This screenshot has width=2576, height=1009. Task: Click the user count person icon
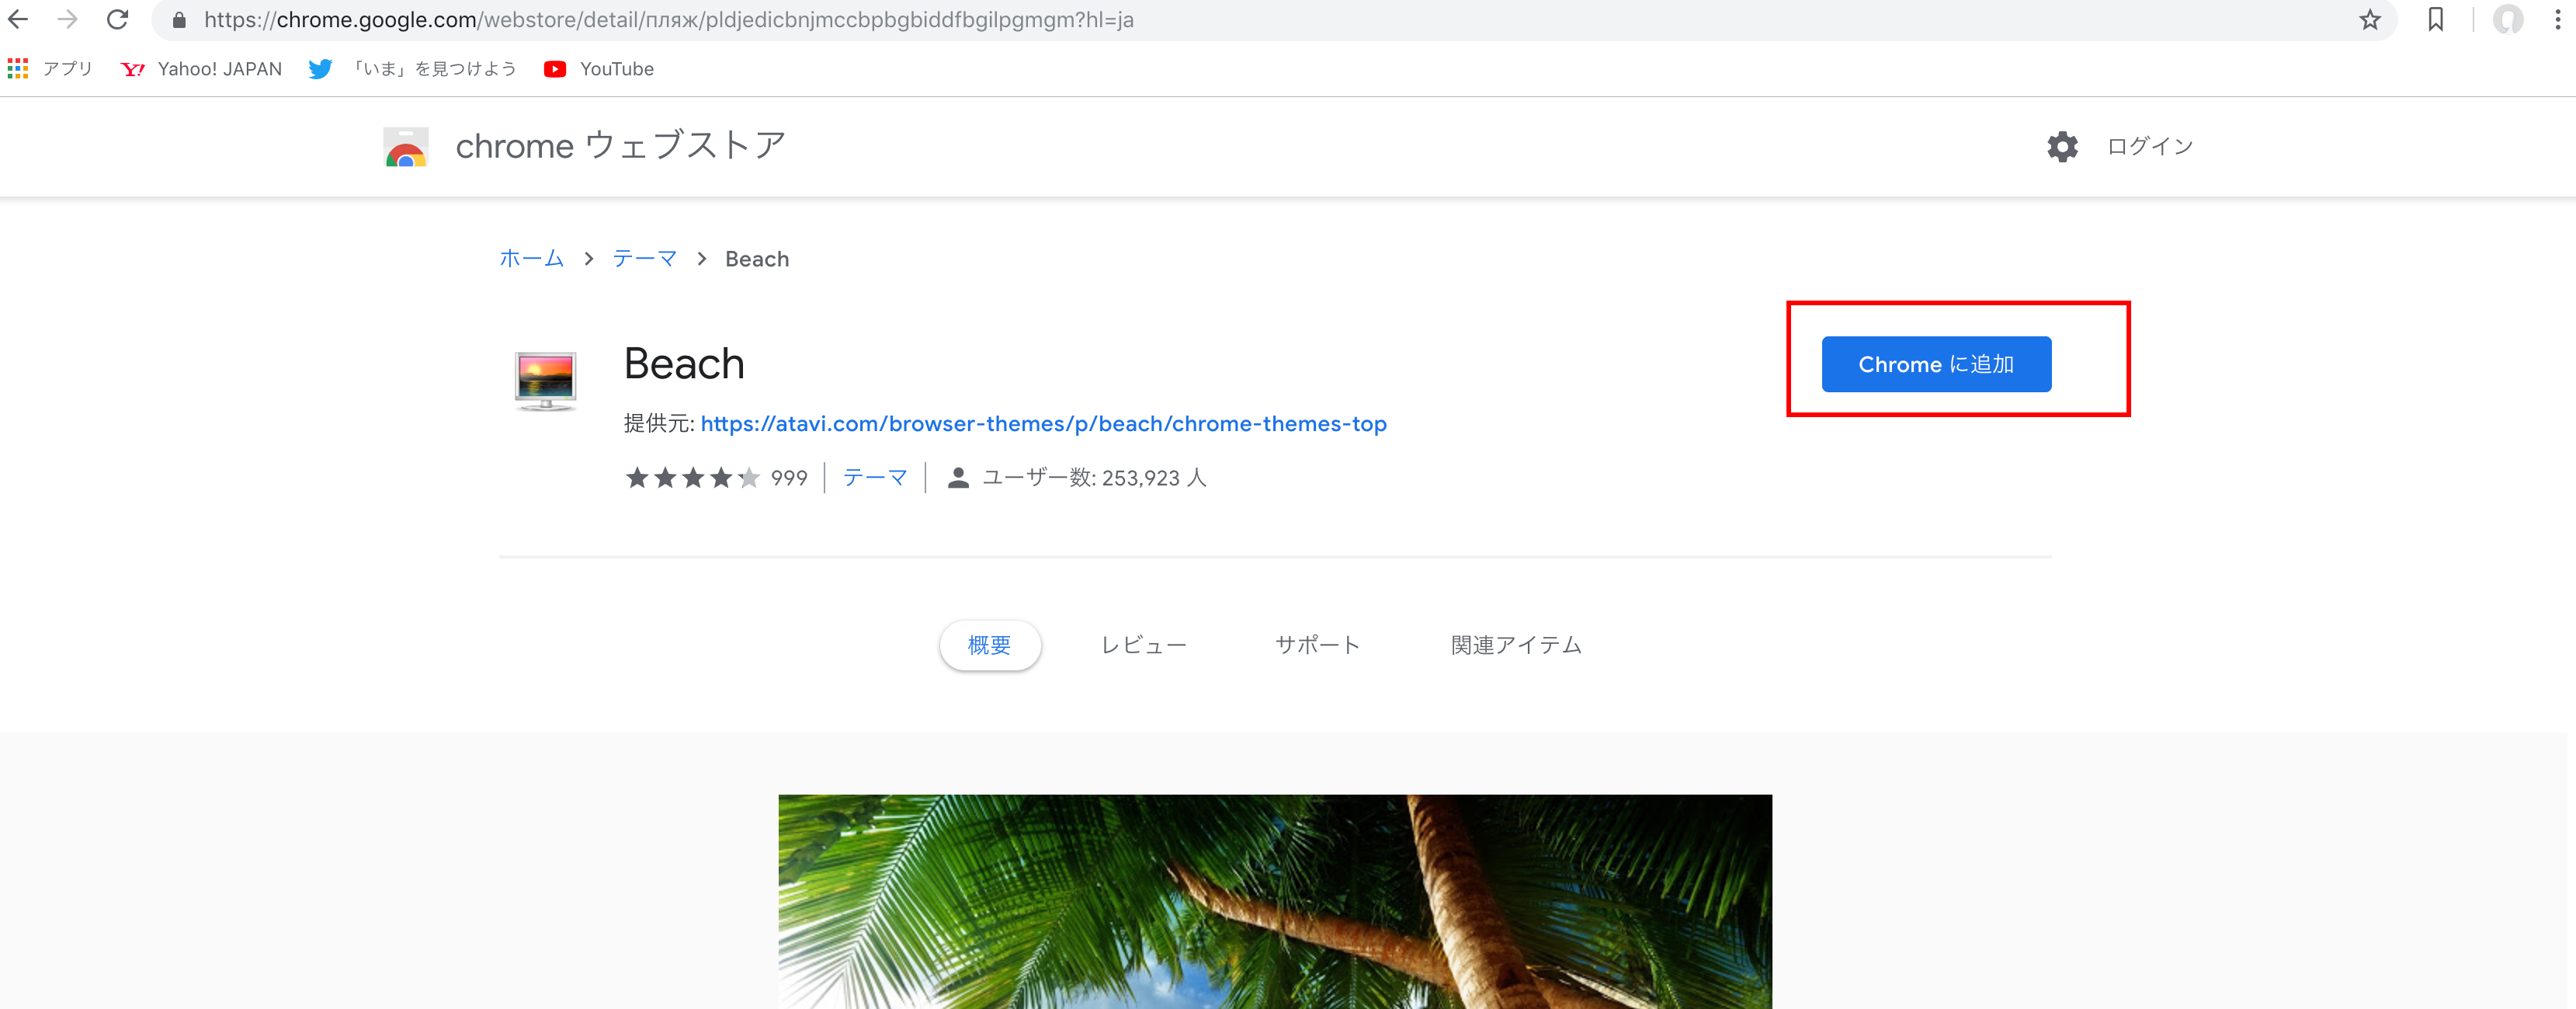click(x=957, y=478)
